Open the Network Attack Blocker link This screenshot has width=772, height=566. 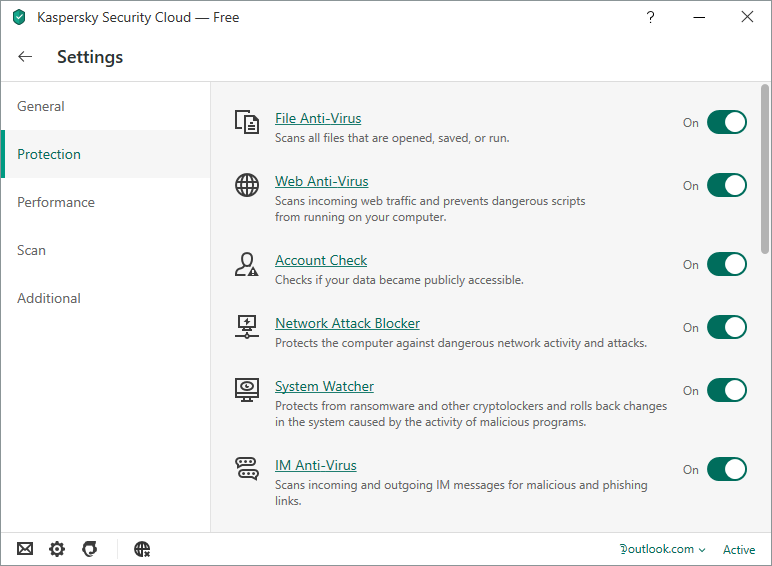348,323
